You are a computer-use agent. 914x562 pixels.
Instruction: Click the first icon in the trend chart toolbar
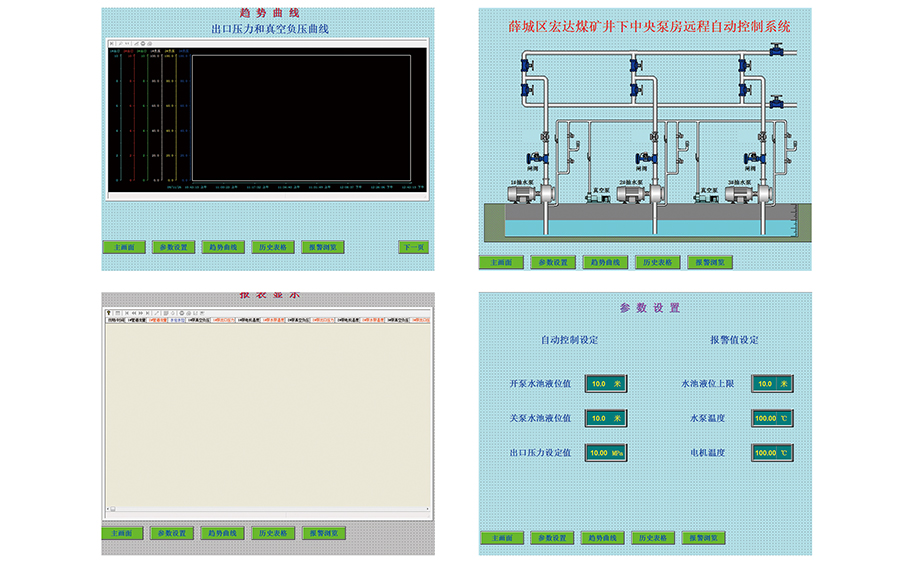click(112, 43)
